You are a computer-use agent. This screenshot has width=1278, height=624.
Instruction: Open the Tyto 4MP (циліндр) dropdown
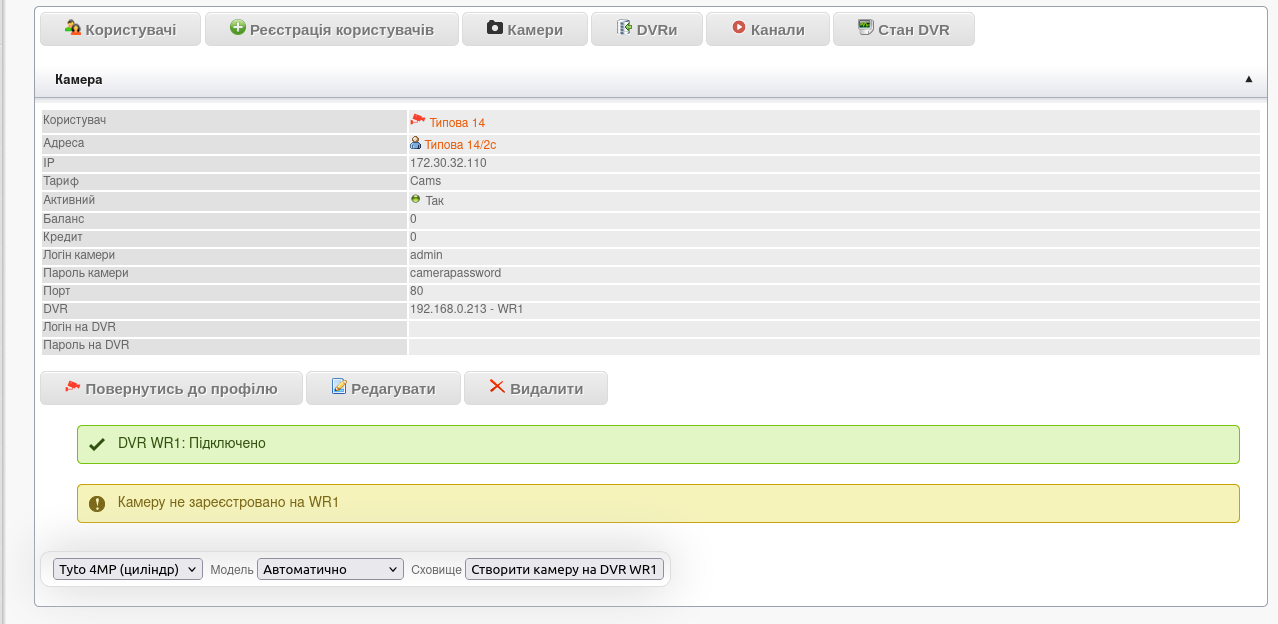[128, 569]
